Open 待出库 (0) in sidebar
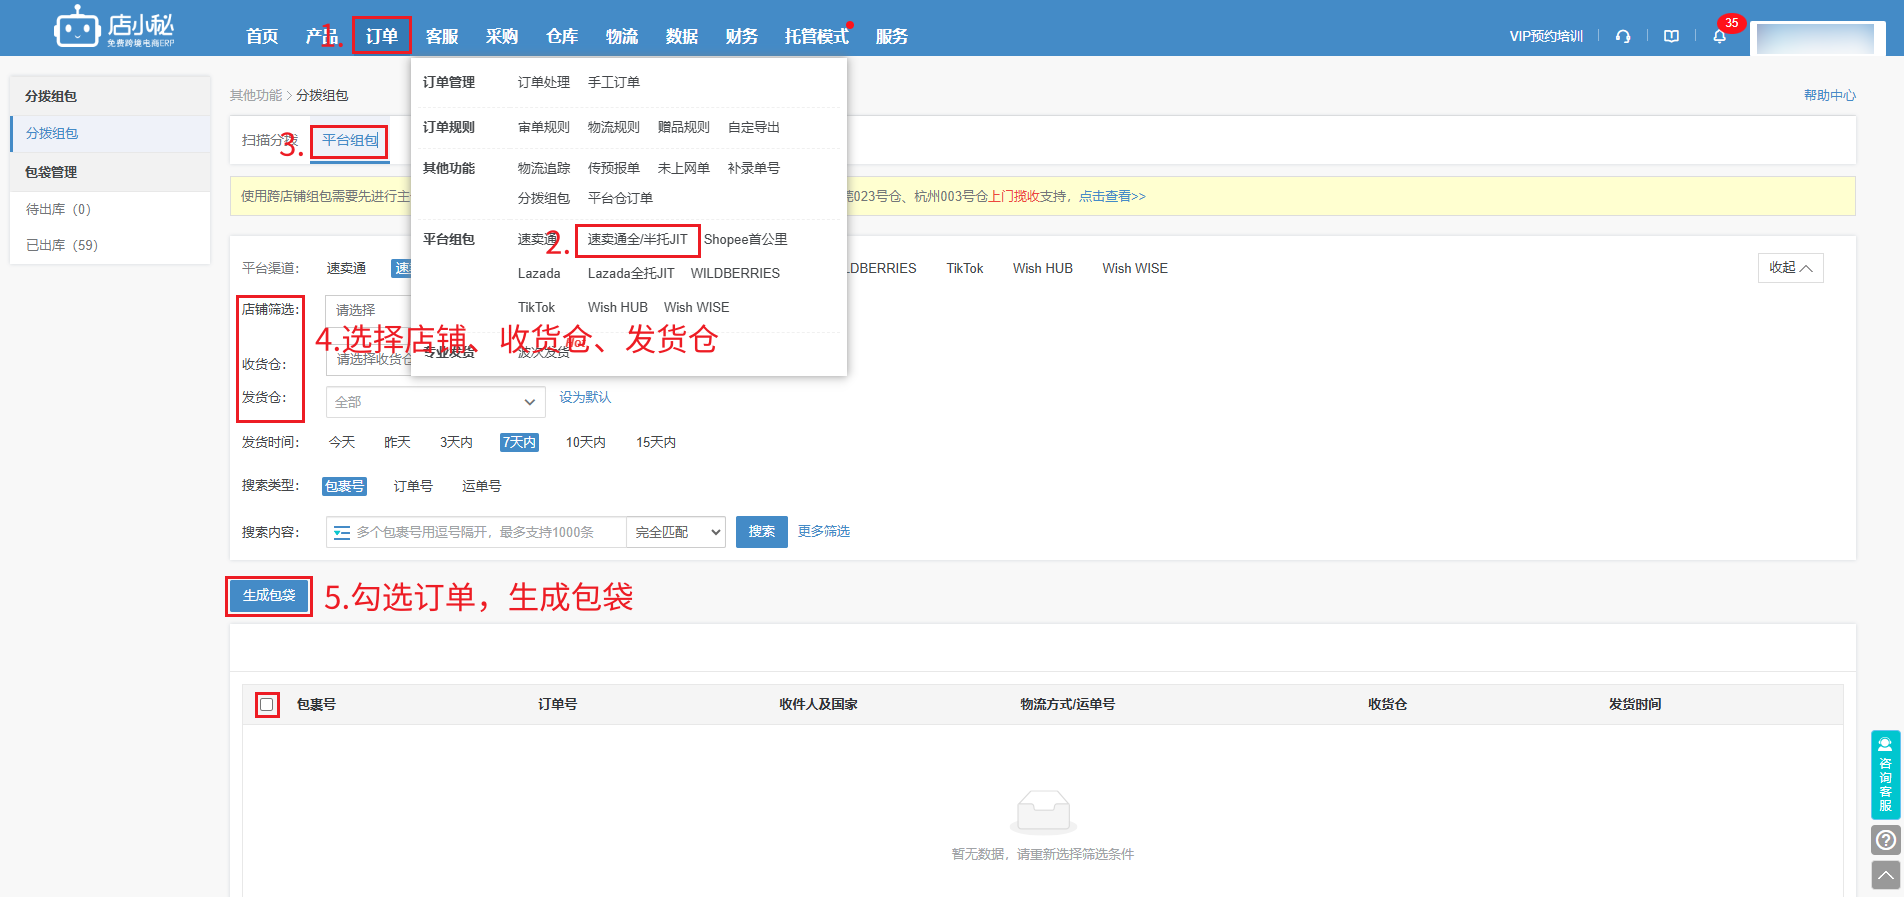1904x897 pixels. click(58, 210)
